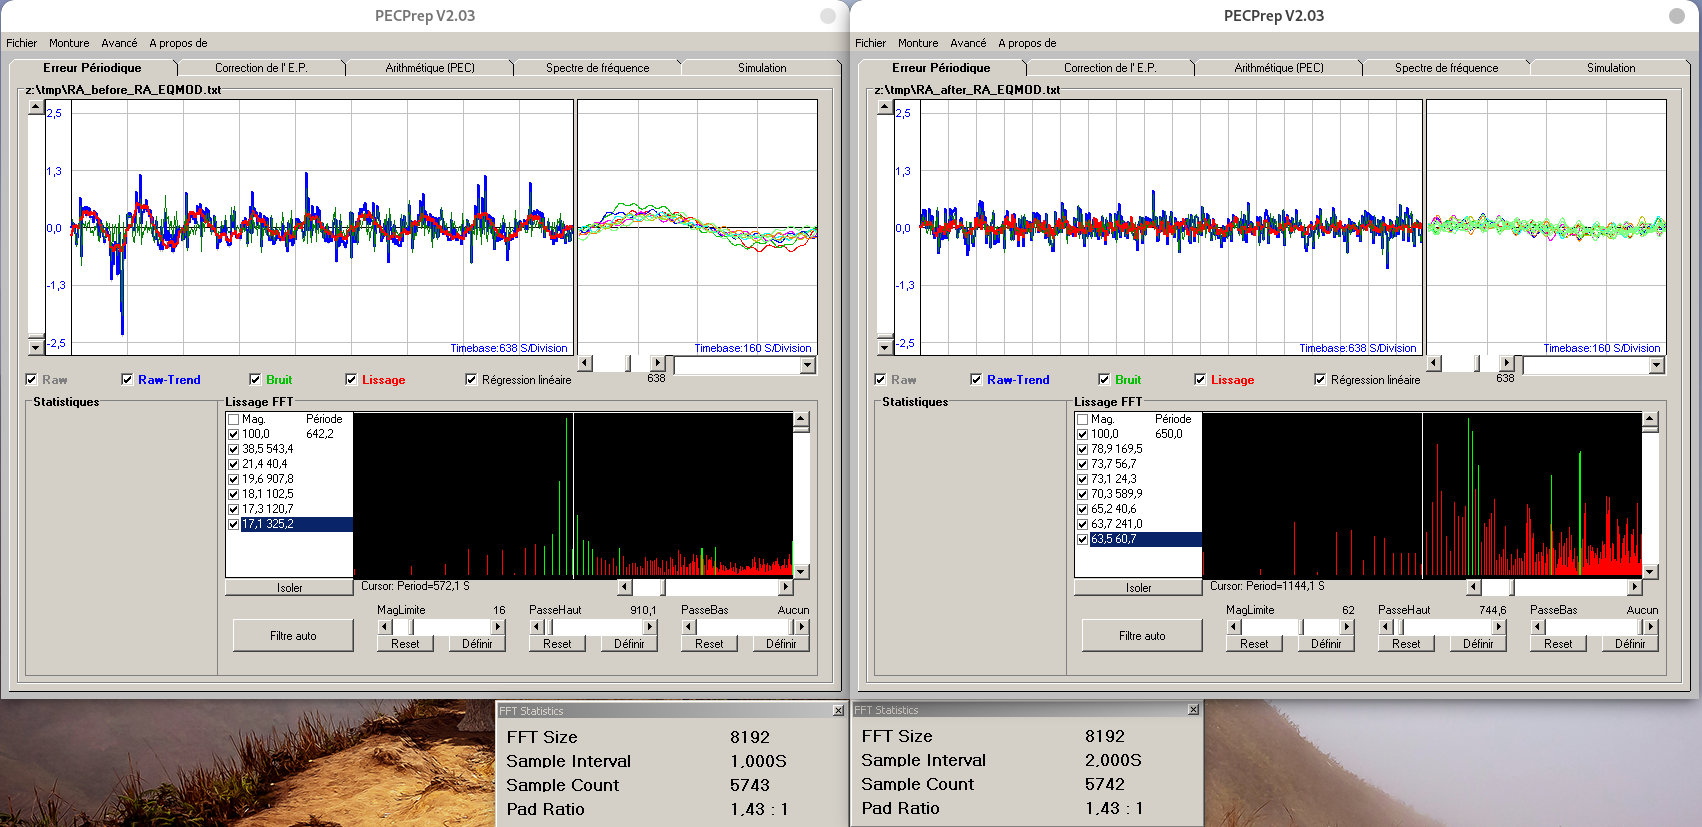Uncheck the 38,5 543,4 peak in RA_before list
This screenshot has width=1702, height=827.
pyautogui.click(x=234, y=449)
